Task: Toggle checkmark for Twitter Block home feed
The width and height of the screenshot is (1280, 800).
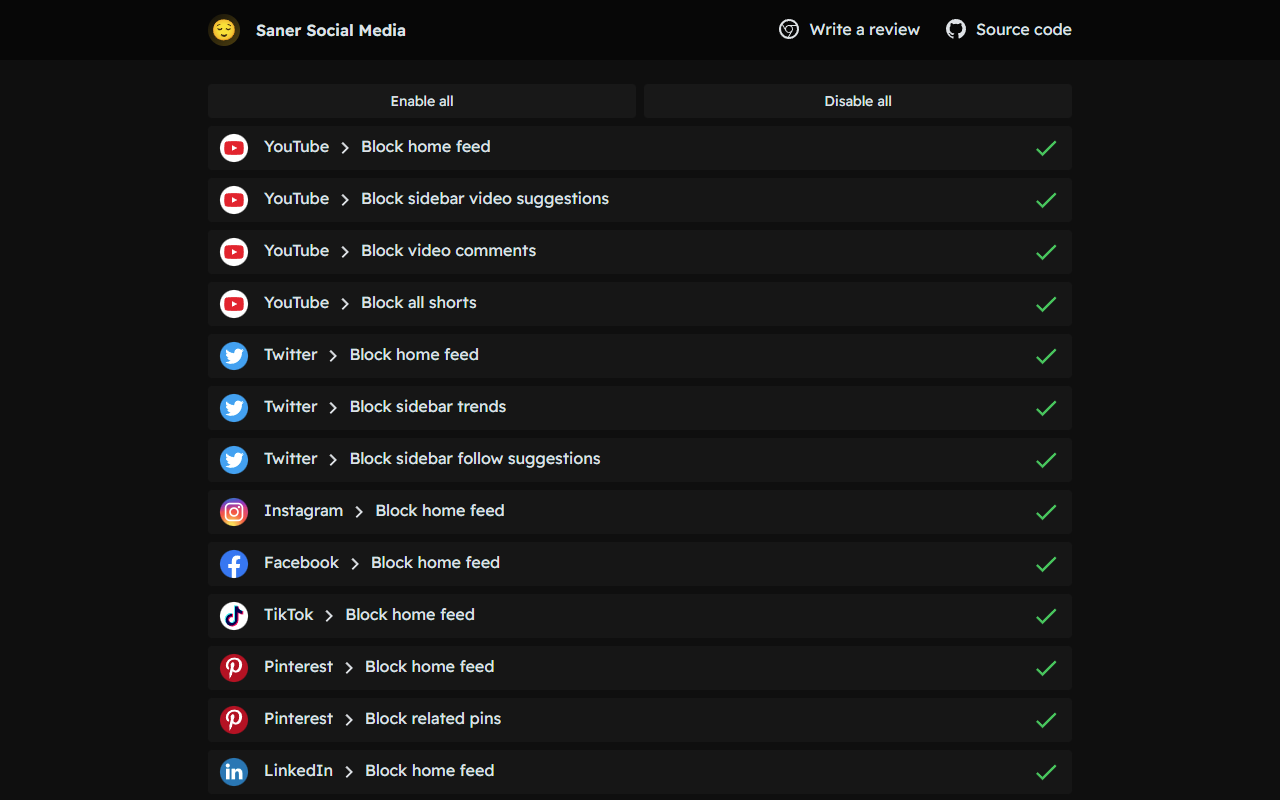Action: [x=1046, y=356]
